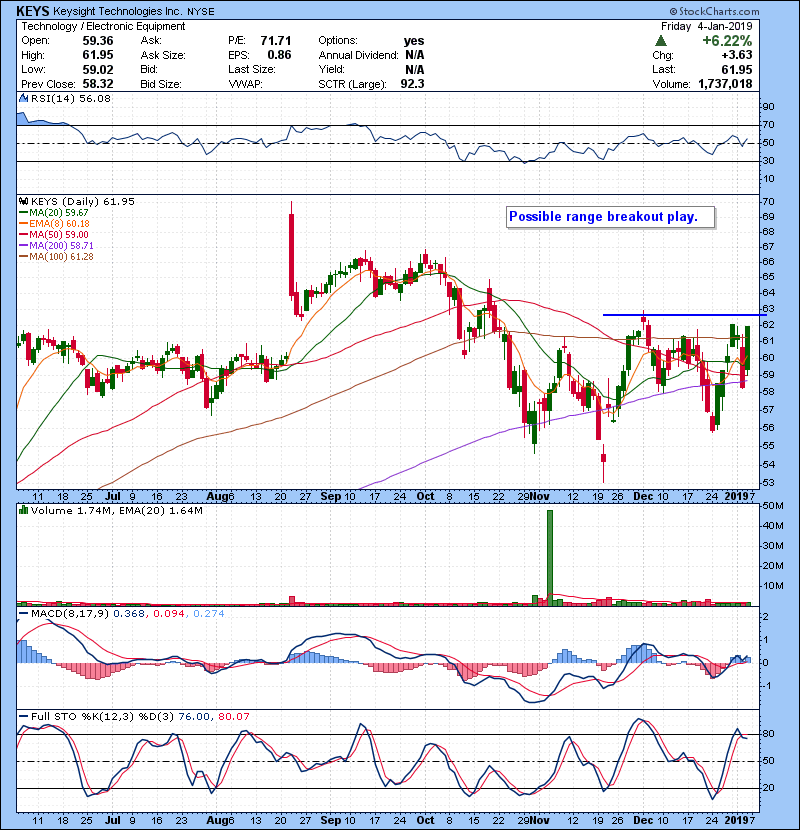Image resolution: width=800 pixels, height=830 pixels.
Task: Click the date Friday 4-Jan-2019
Action: [x=706, y=26]
